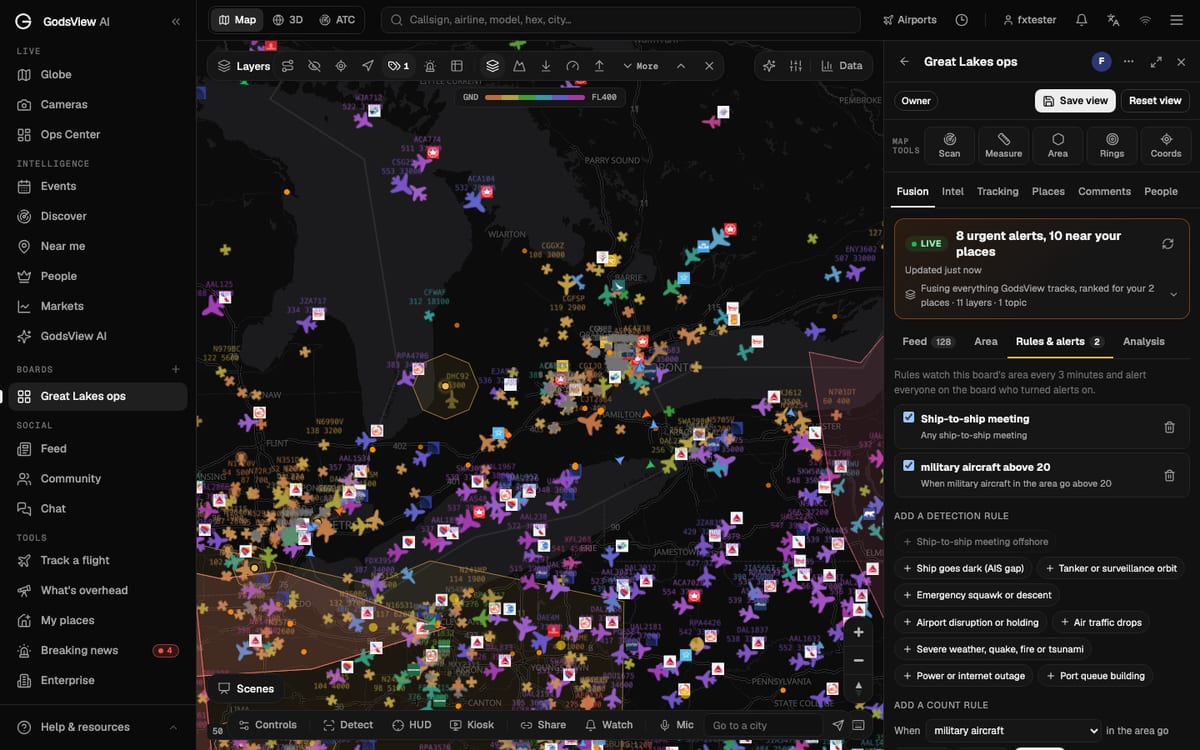Open Ops Center in the sidebar

coord(98,134)
